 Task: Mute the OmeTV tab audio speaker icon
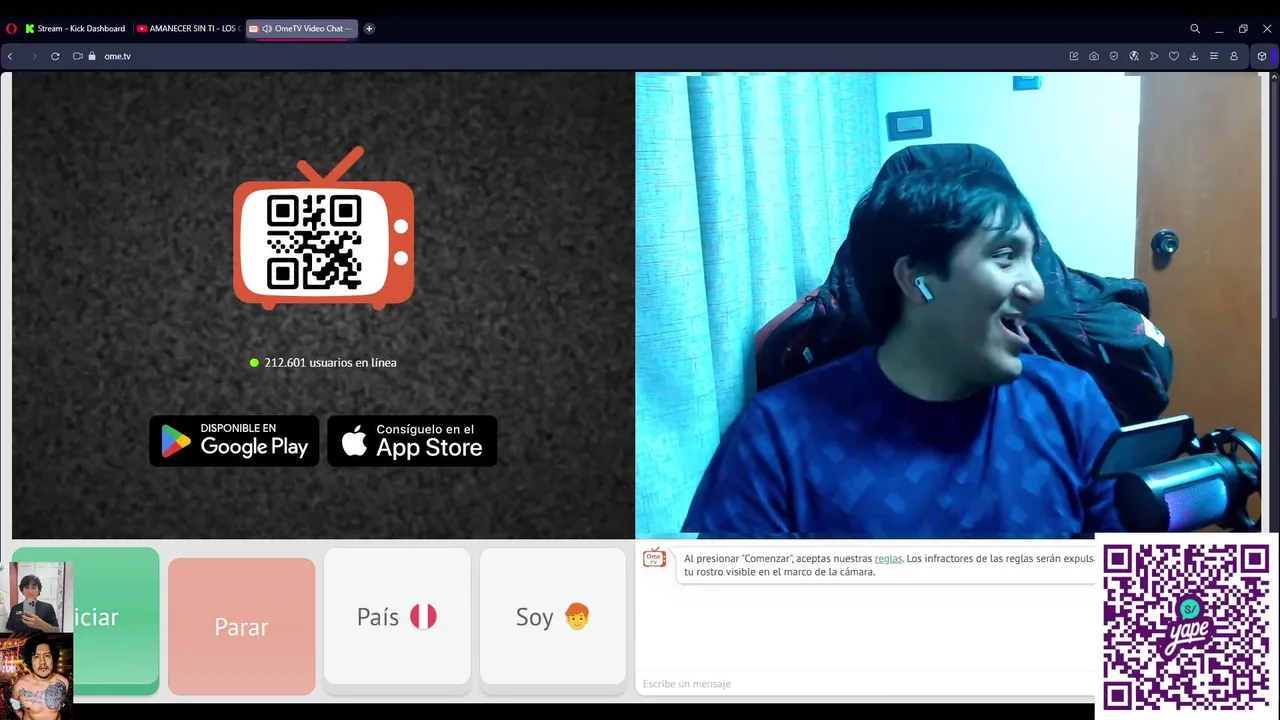tap(267, 29)
